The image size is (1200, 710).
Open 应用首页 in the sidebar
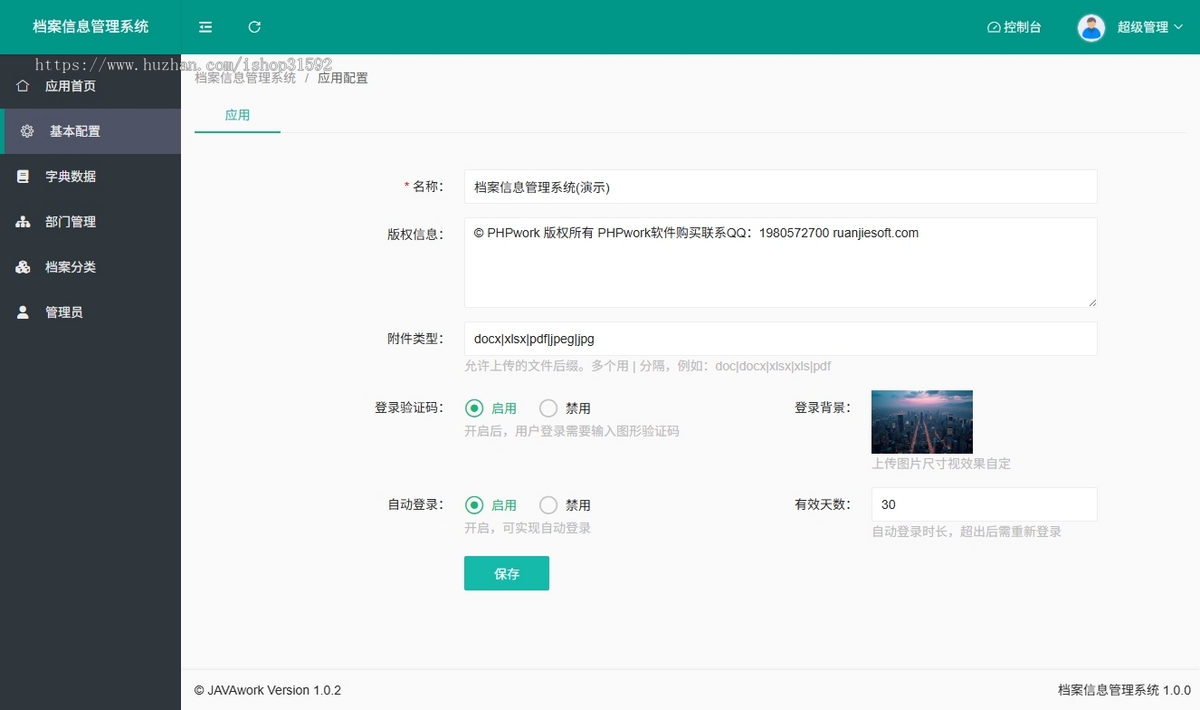point(90,86)
